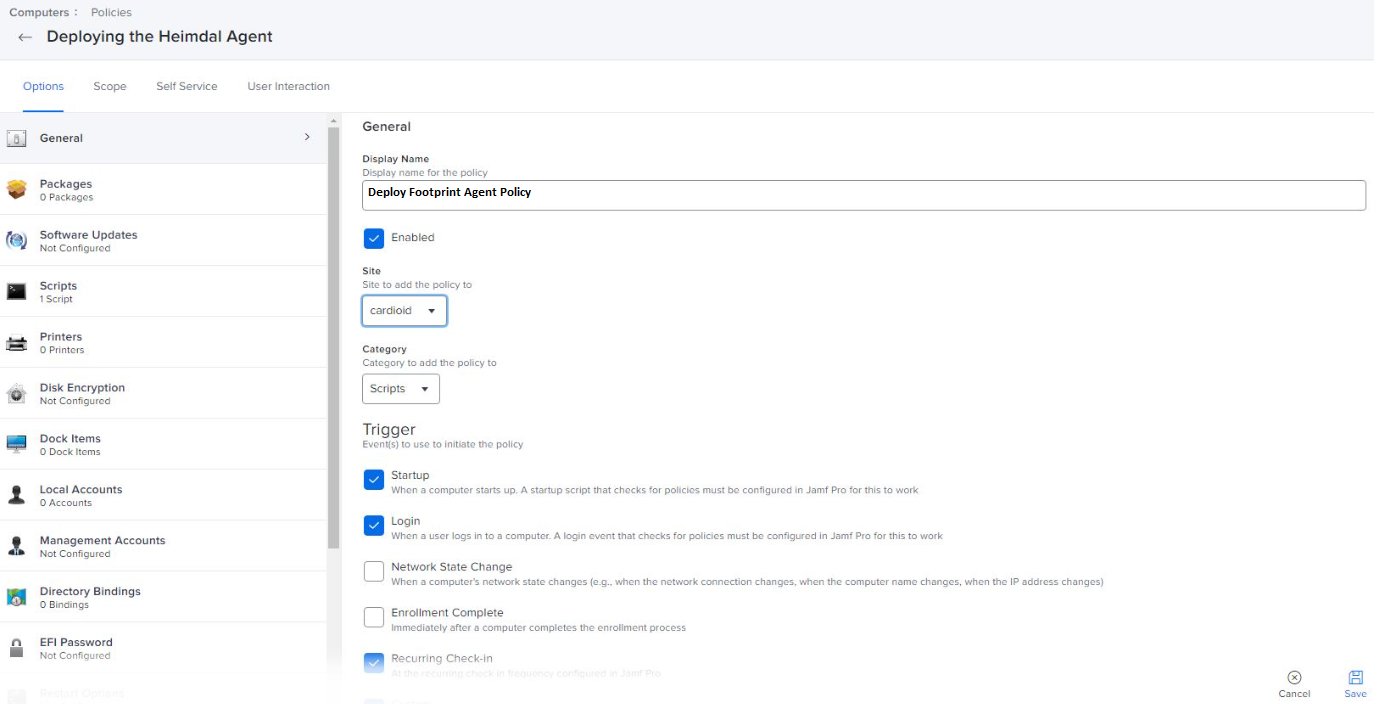This screenshot has width=1390, height=704.
Task: Click the Management Accounts icon
Action: click(17, 547)
